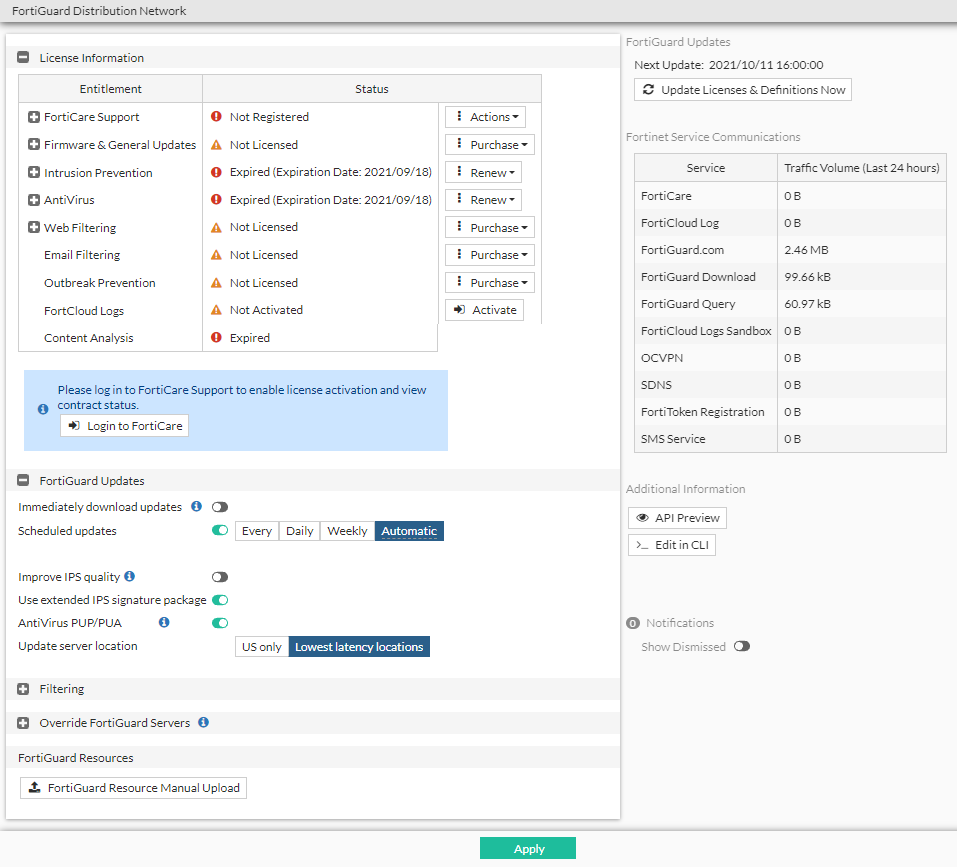Screen dimensions: 957x867
Task: Click the Login to FortiCare button
Action: coord(123,425)
